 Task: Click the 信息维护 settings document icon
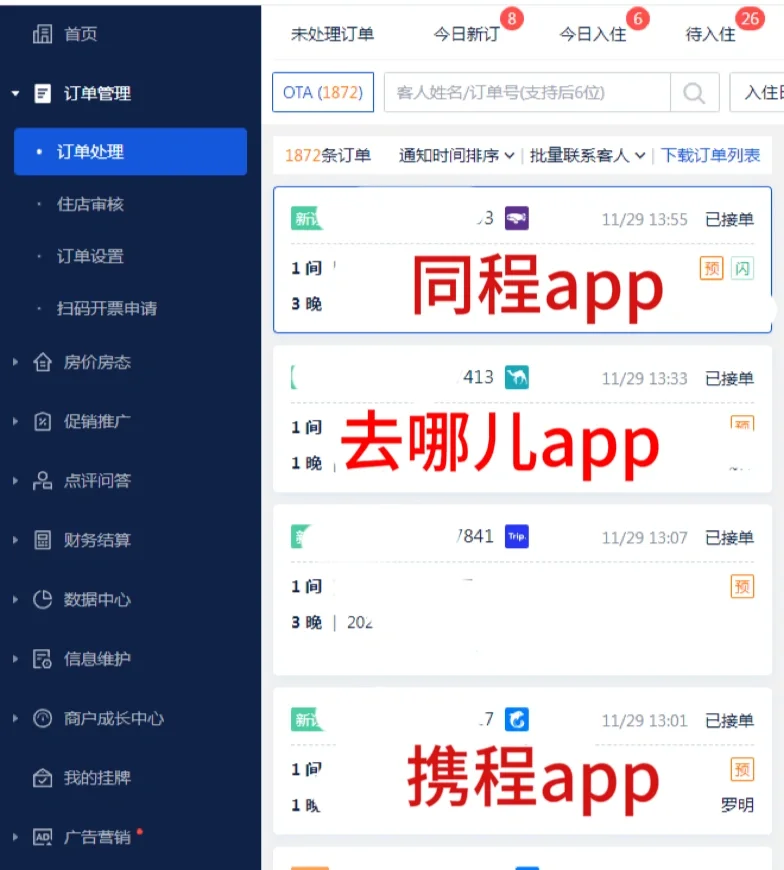[42, 659]
